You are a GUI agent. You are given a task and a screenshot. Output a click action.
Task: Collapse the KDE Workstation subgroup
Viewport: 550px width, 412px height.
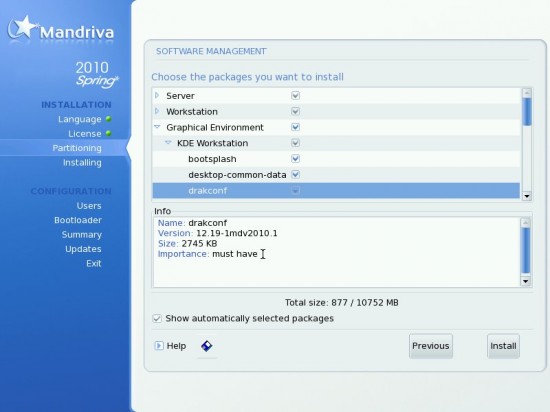point(168,142)
